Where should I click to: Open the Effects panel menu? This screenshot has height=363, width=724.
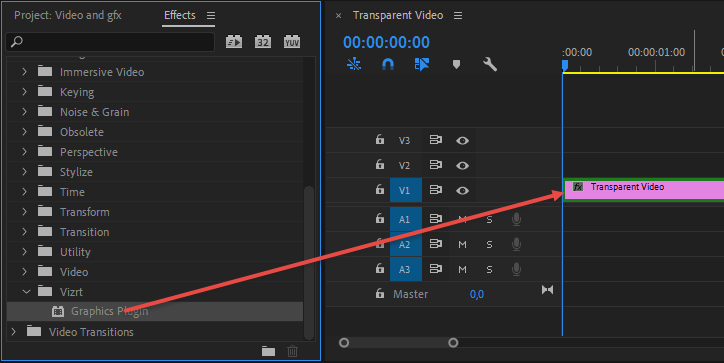[211, 16]
